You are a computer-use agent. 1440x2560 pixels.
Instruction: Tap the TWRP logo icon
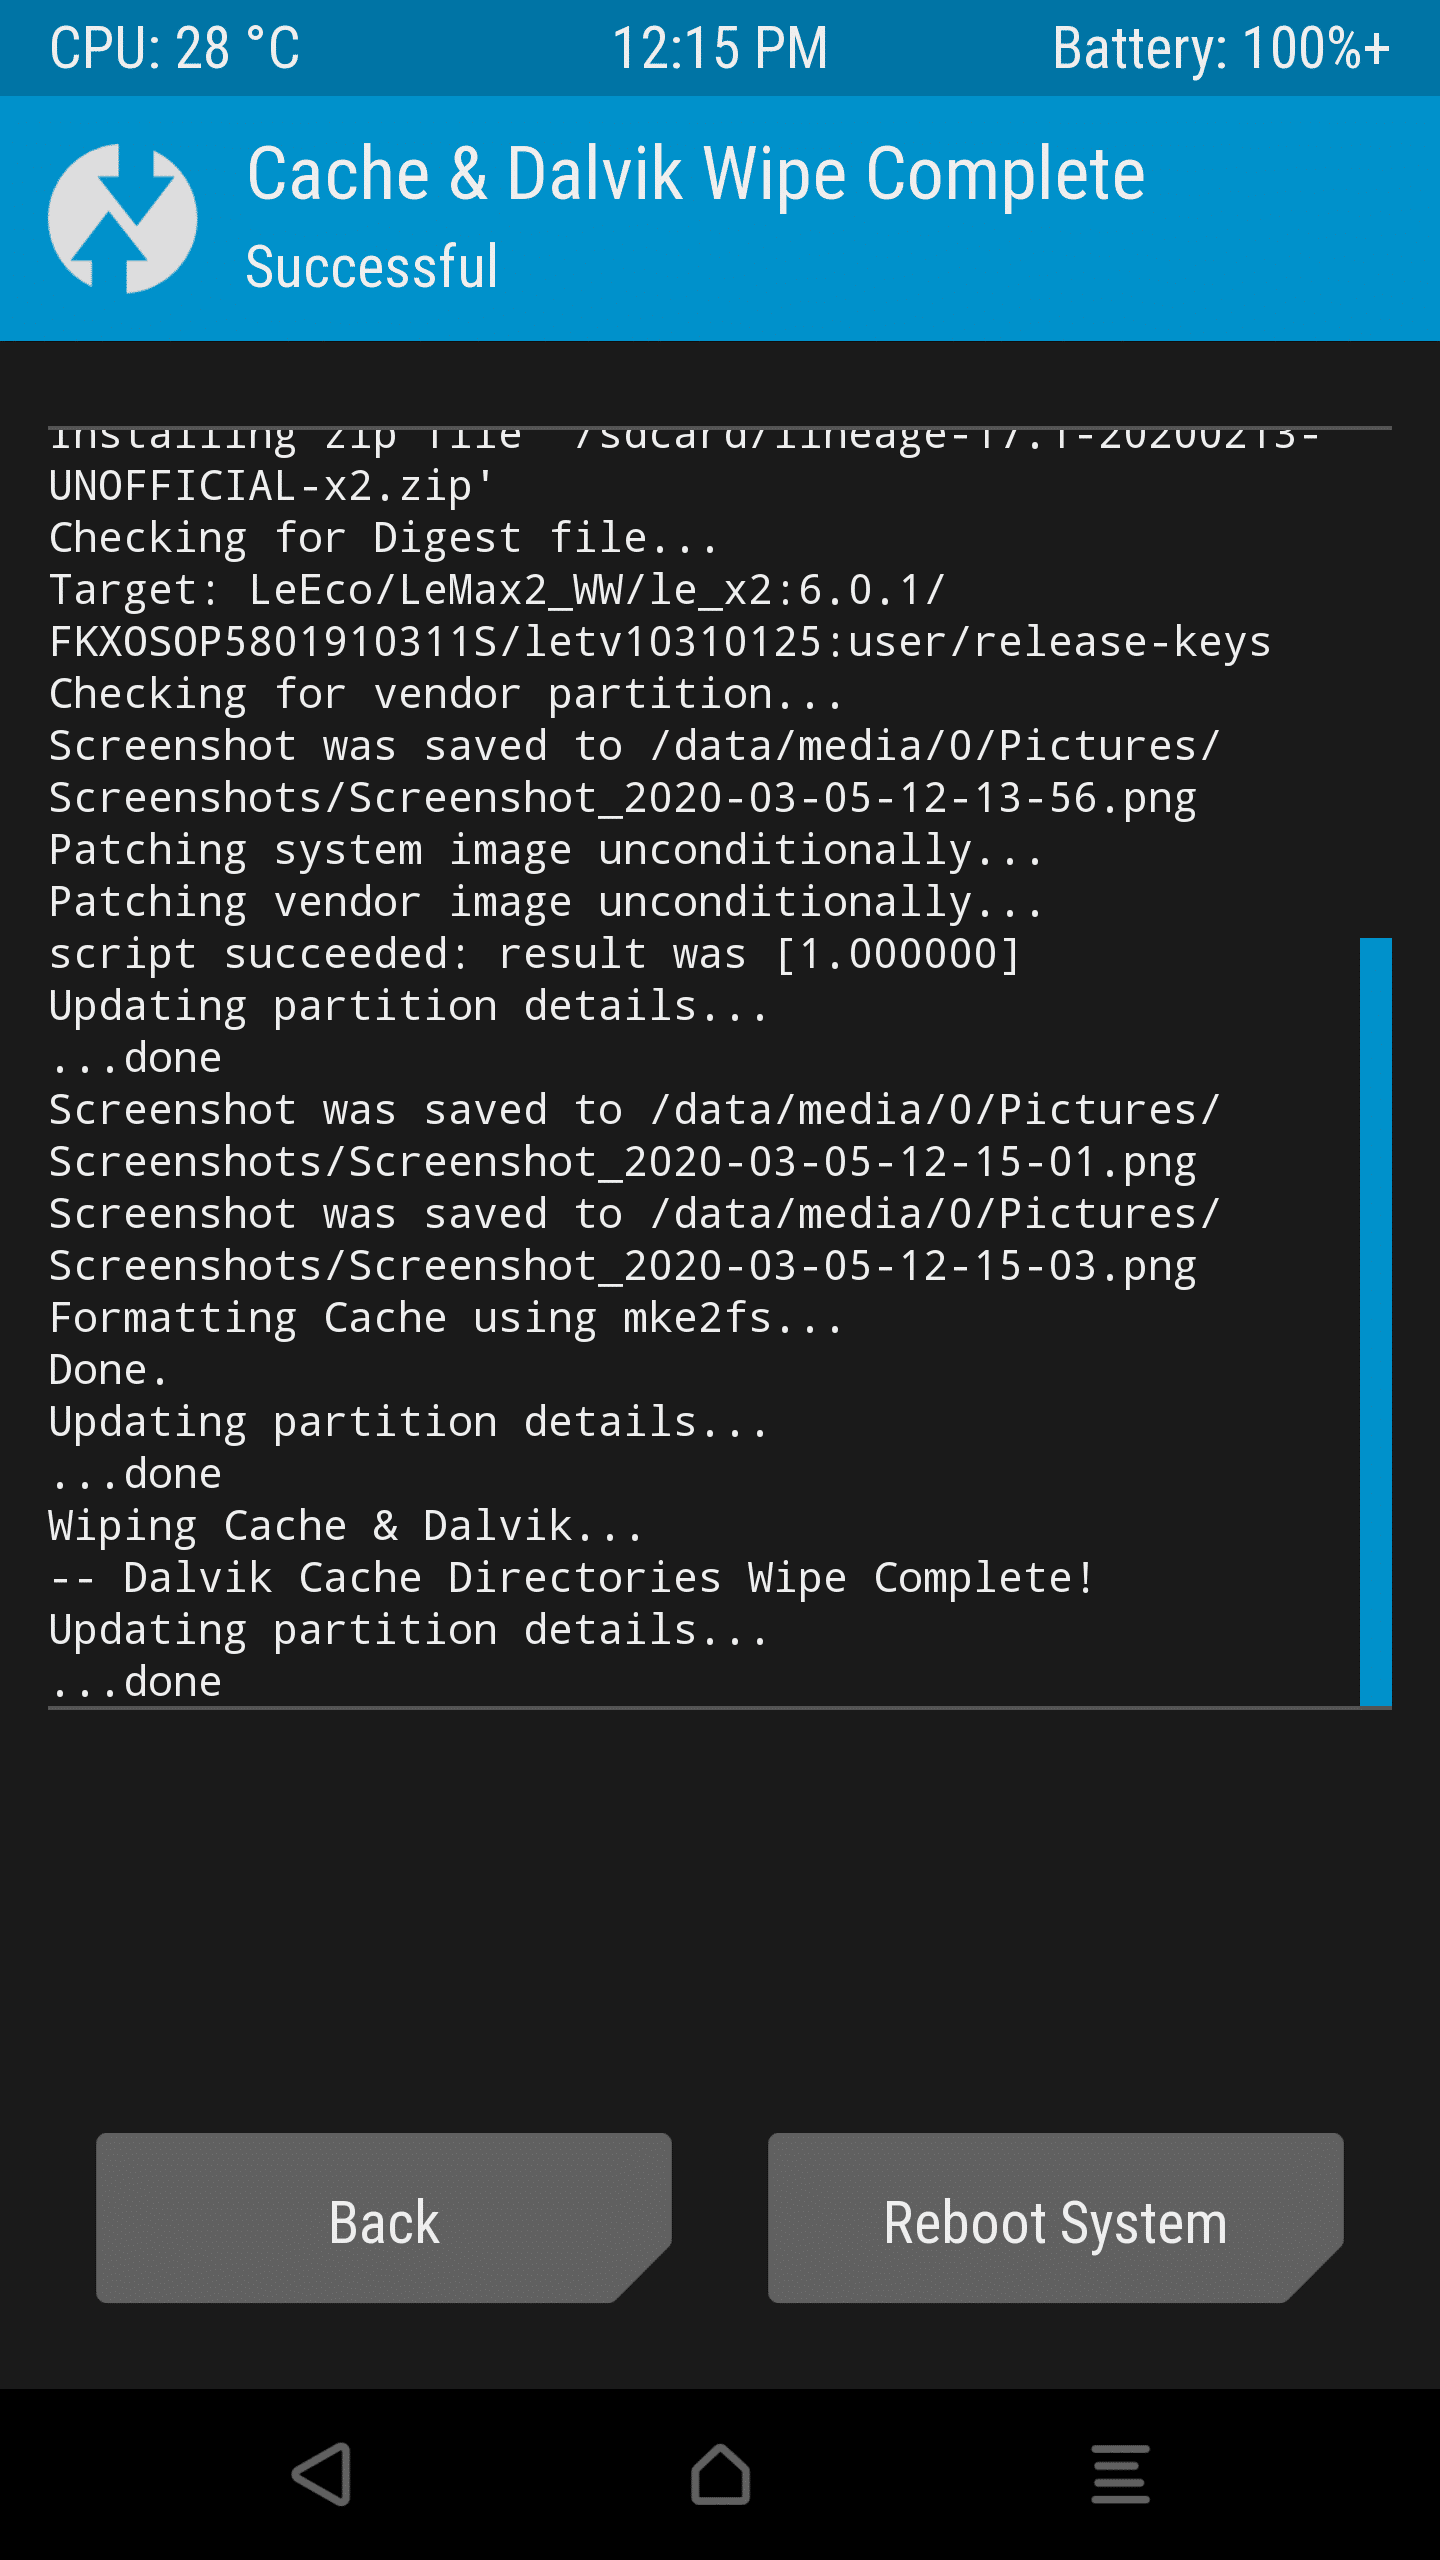(123, 218)
